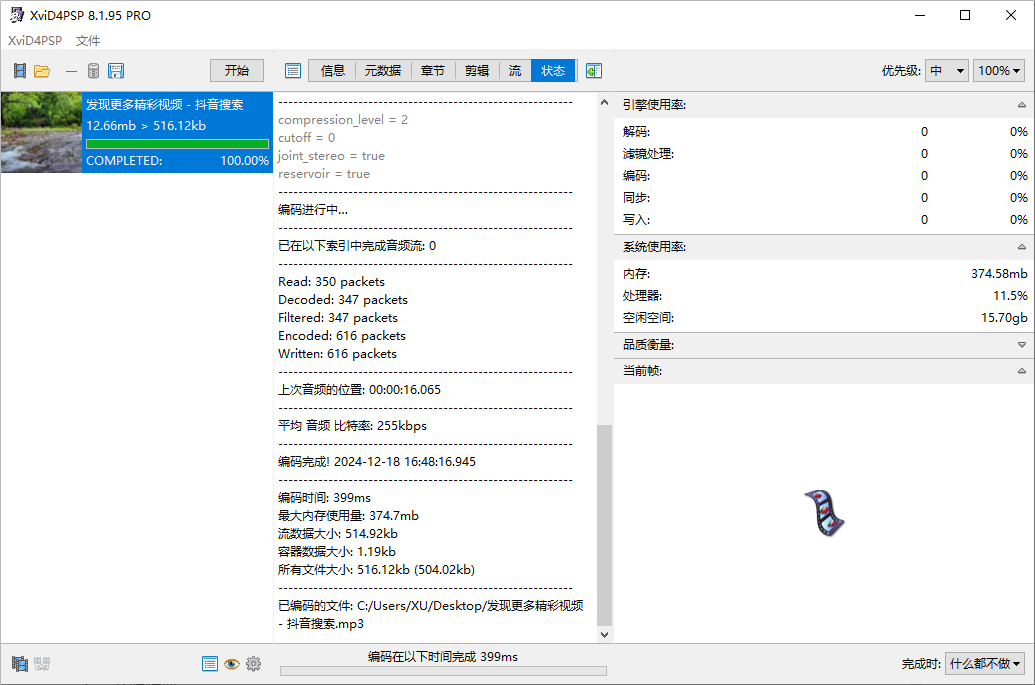Collapse the 引擎使用率 panel
1035x685 pixels.
tap(1021, 104)
